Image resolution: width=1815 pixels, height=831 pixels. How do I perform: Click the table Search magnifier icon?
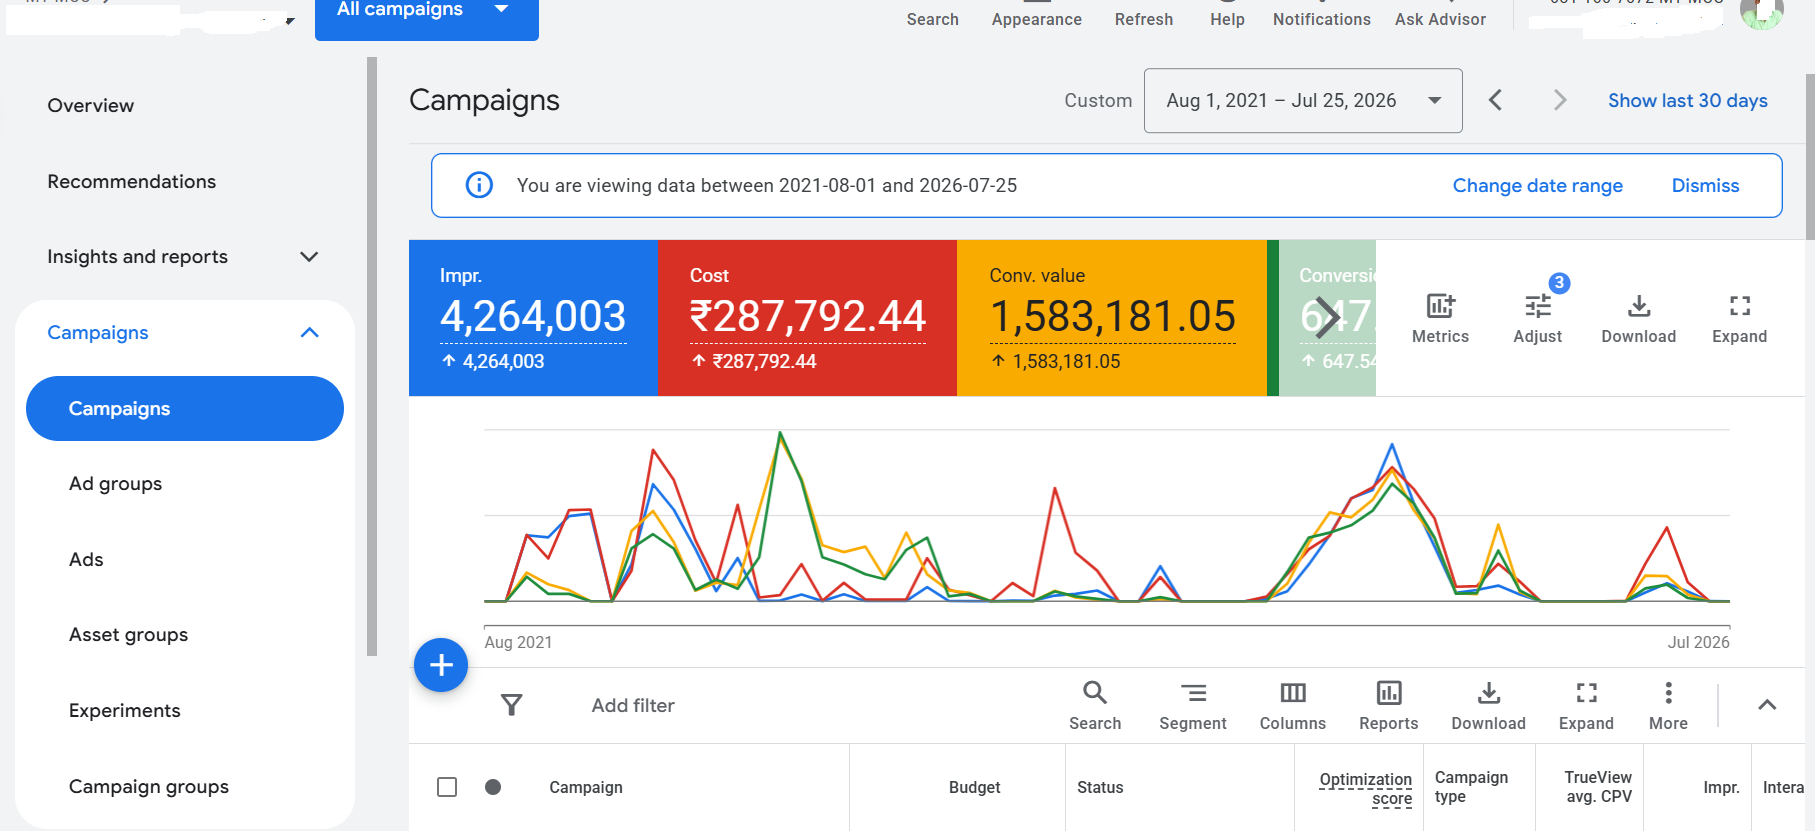pyautogui.click(x=1095, y=692)
